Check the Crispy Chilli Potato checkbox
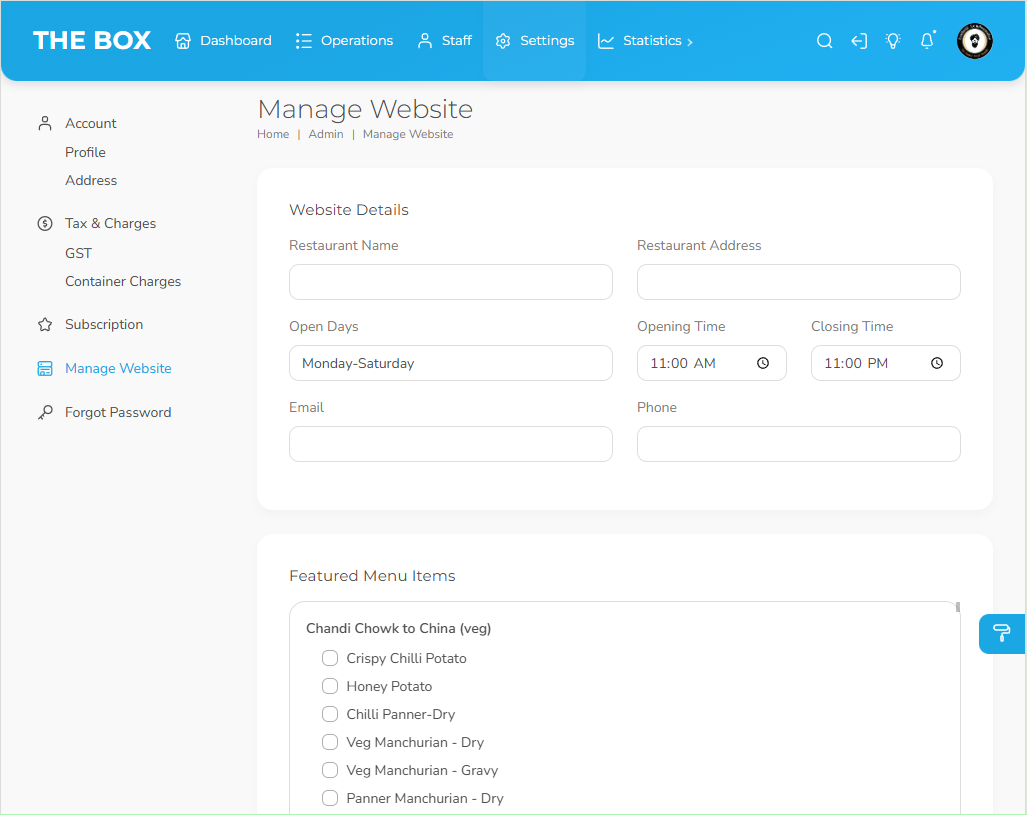 pyautogui.click(x=330, y=658)
